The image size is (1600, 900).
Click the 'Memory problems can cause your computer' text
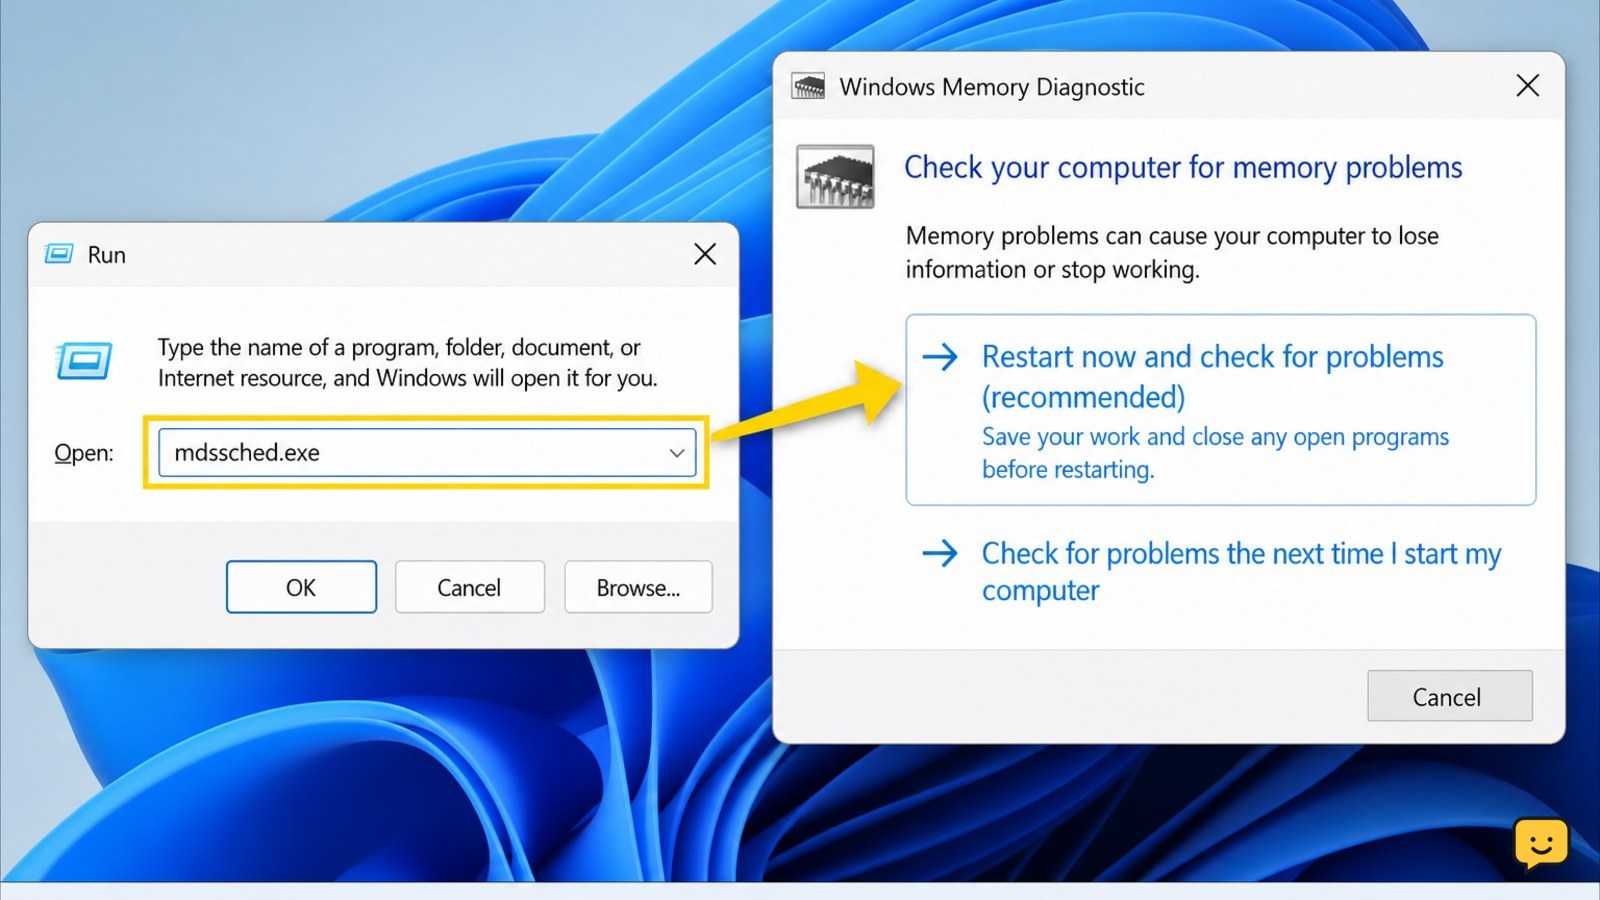pos(1172,252)
